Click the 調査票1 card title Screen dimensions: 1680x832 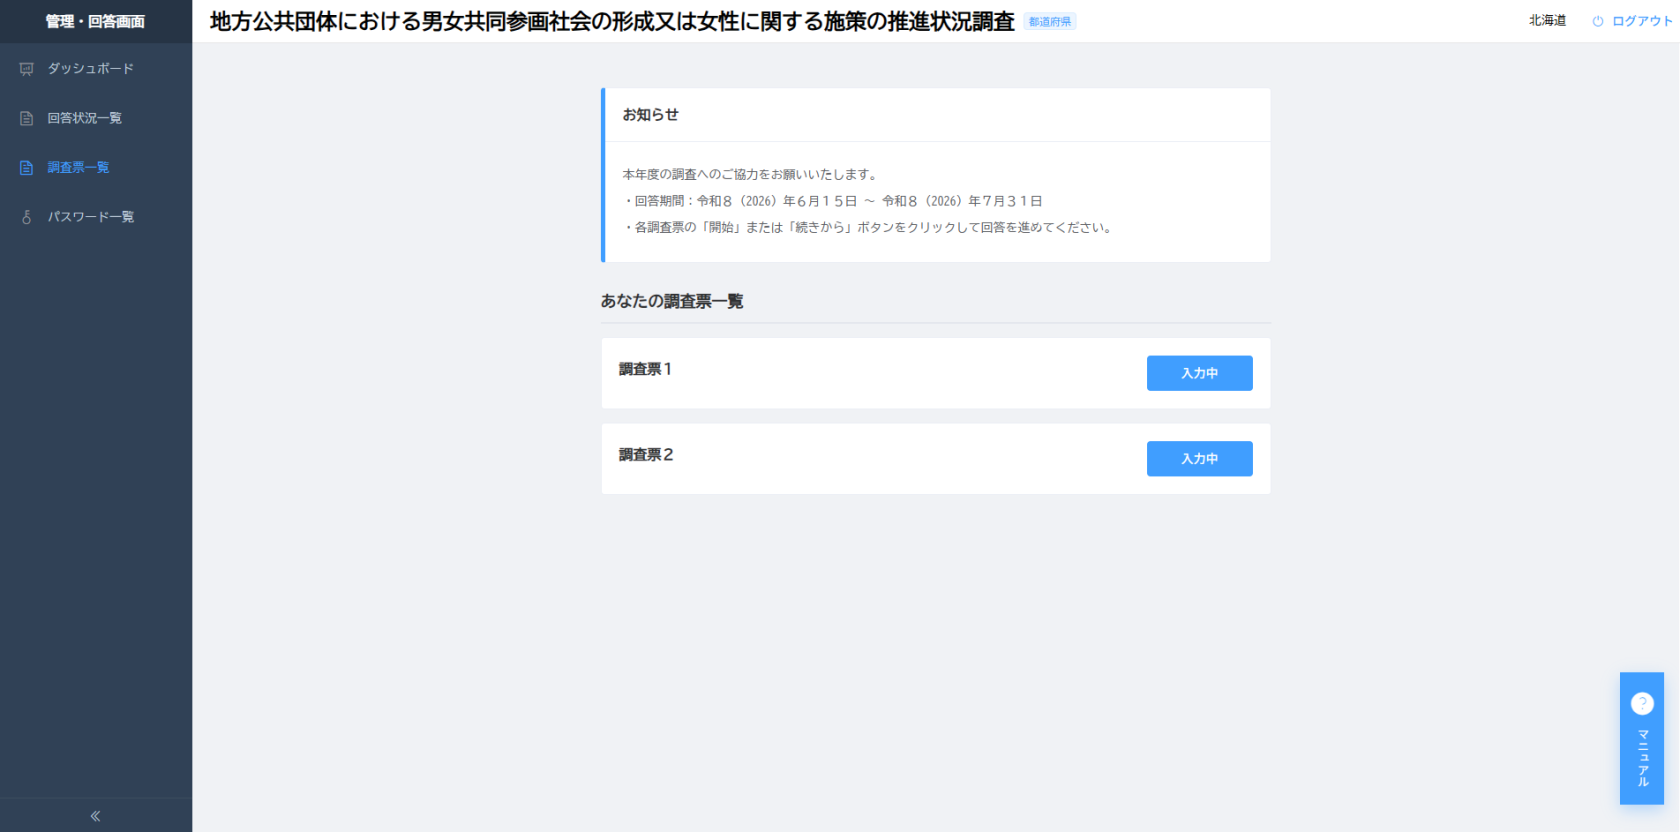645,369
